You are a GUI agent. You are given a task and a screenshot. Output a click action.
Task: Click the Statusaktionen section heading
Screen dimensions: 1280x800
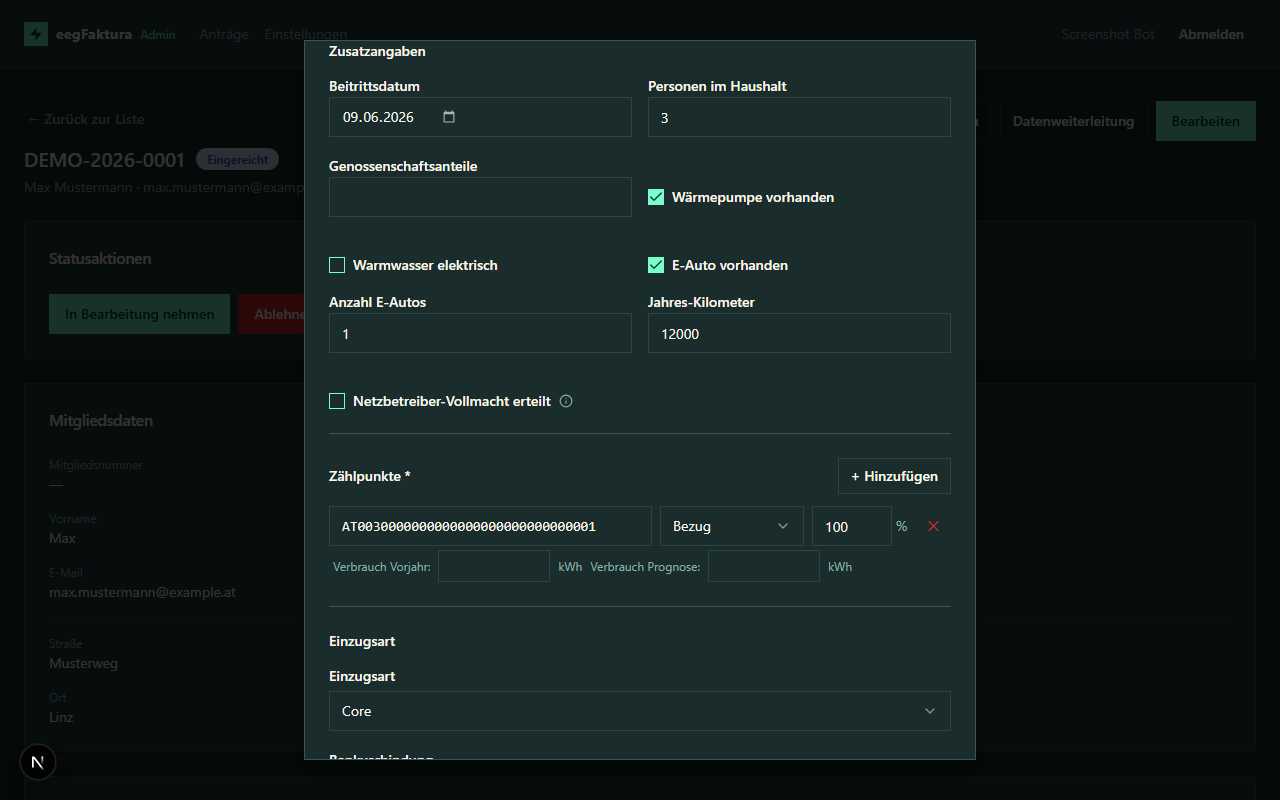100,259
